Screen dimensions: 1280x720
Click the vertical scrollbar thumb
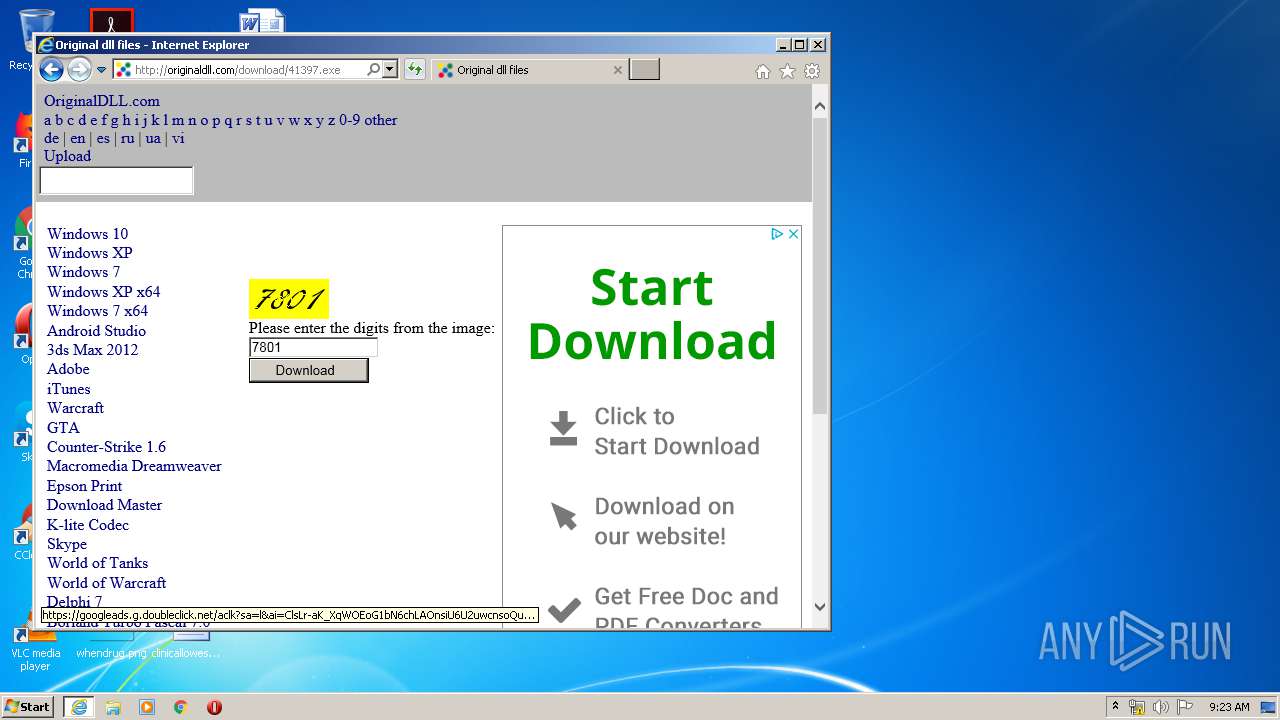coord(820,266)
